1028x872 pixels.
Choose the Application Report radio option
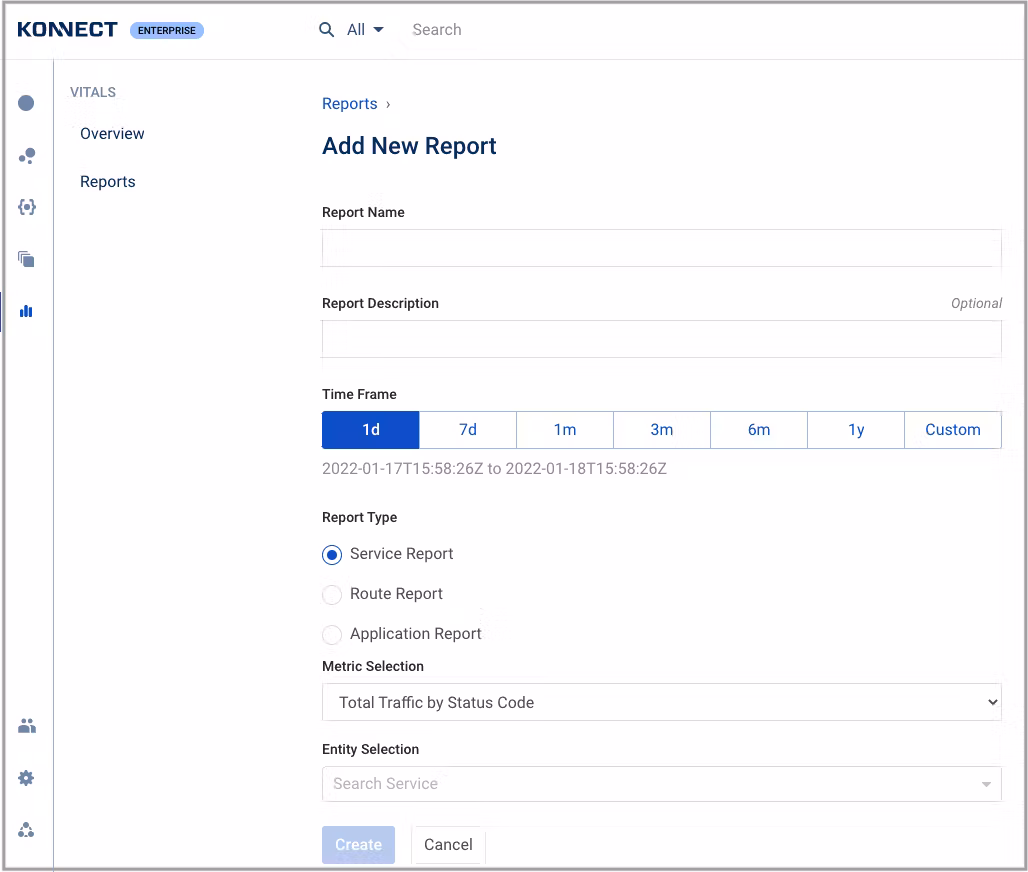(x=332, y=635)
